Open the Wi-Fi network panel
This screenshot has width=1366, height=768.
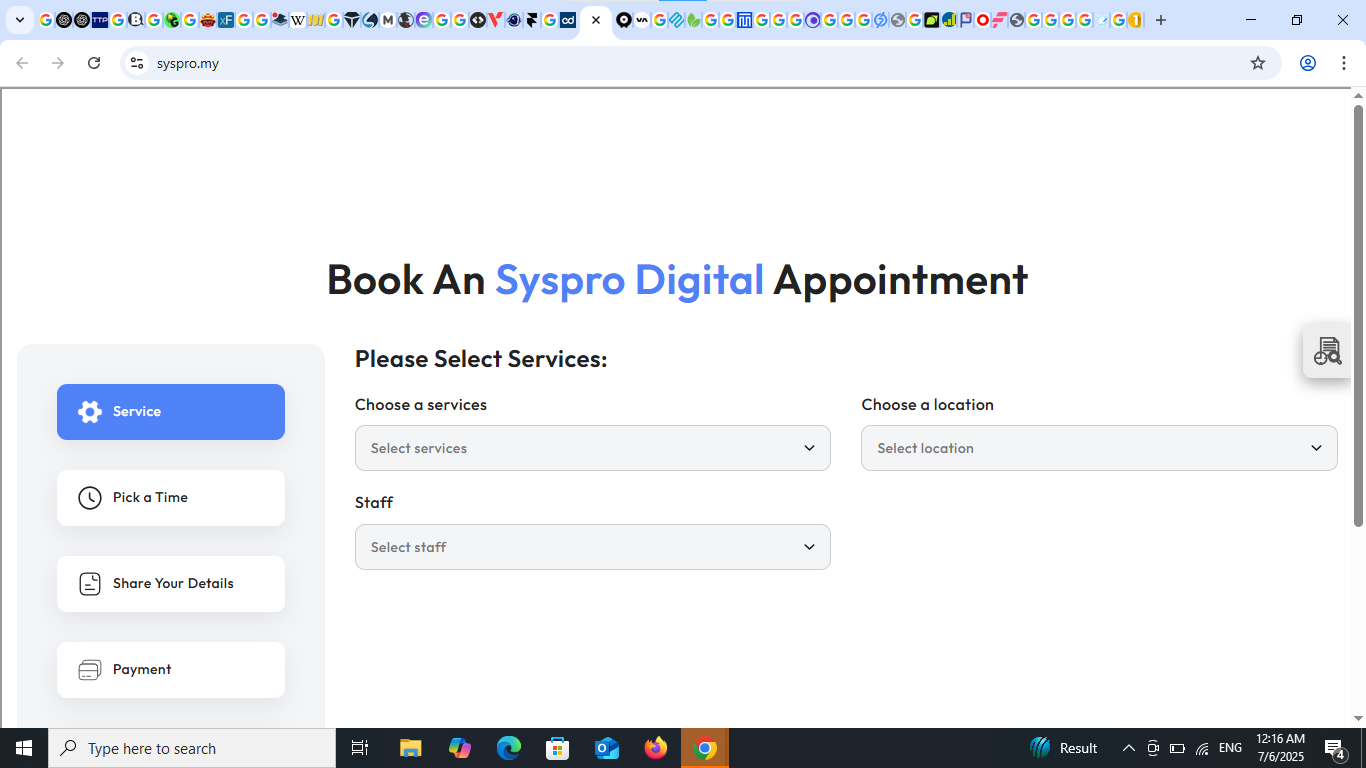1202,748
